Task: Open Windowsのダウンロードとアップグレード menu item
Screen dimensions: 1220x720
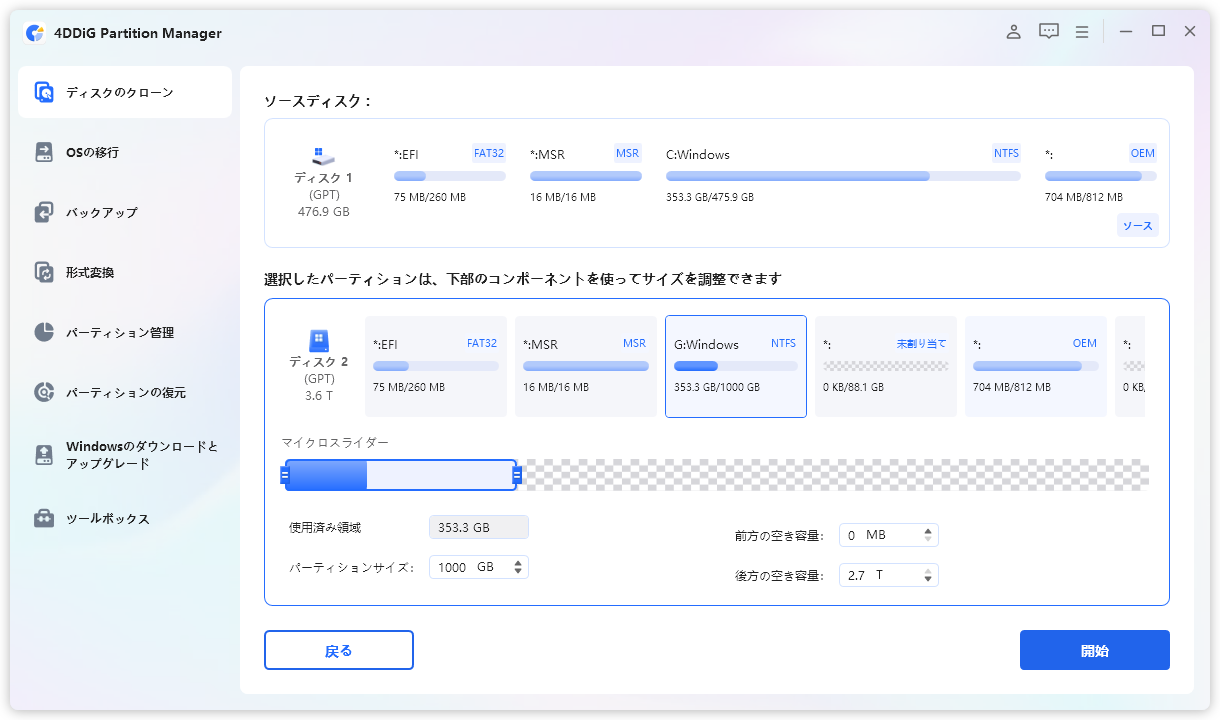Action: click(125, 455)
